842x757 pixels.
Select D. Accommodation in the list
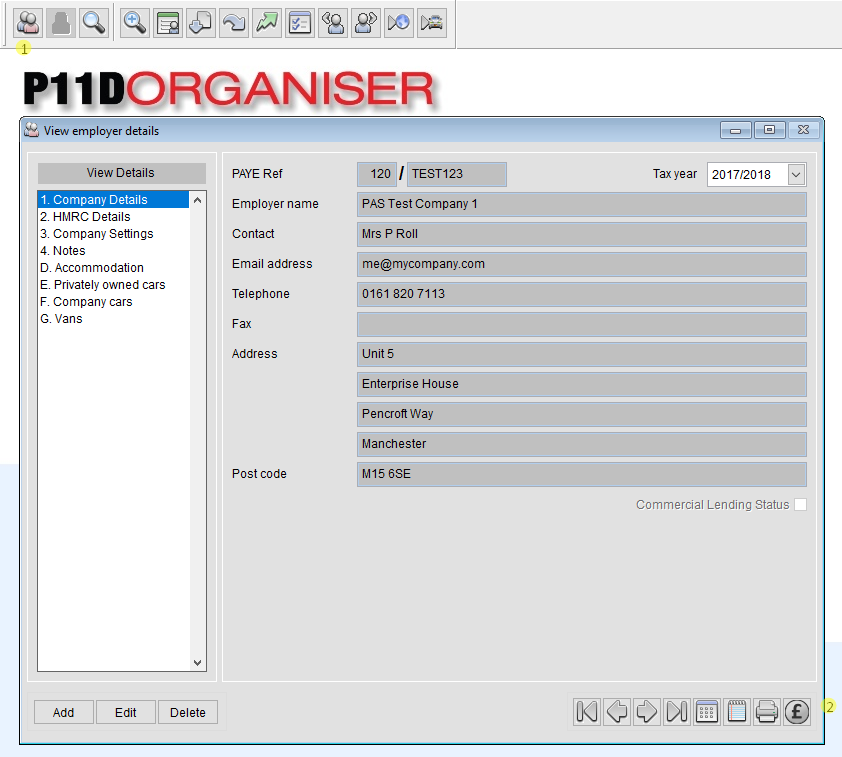(113, 267)
